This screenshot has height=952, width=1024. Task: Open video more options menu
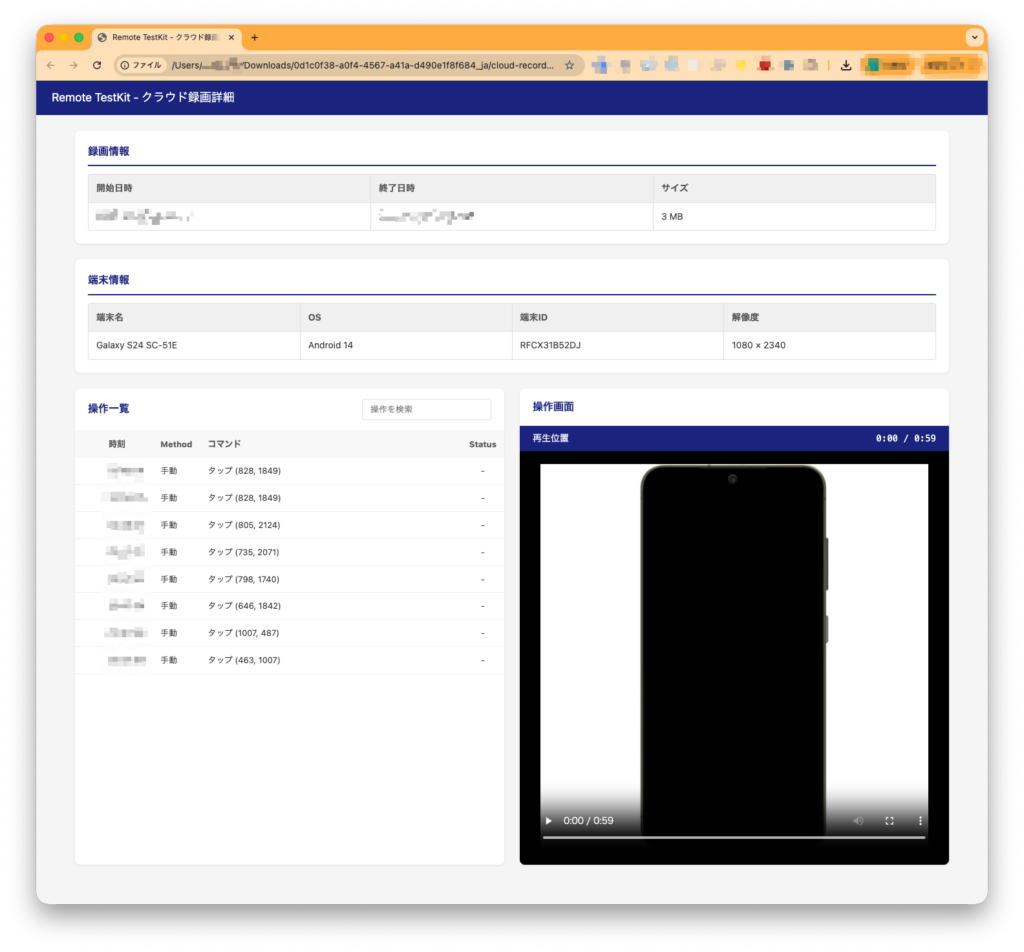pos(921,821)
